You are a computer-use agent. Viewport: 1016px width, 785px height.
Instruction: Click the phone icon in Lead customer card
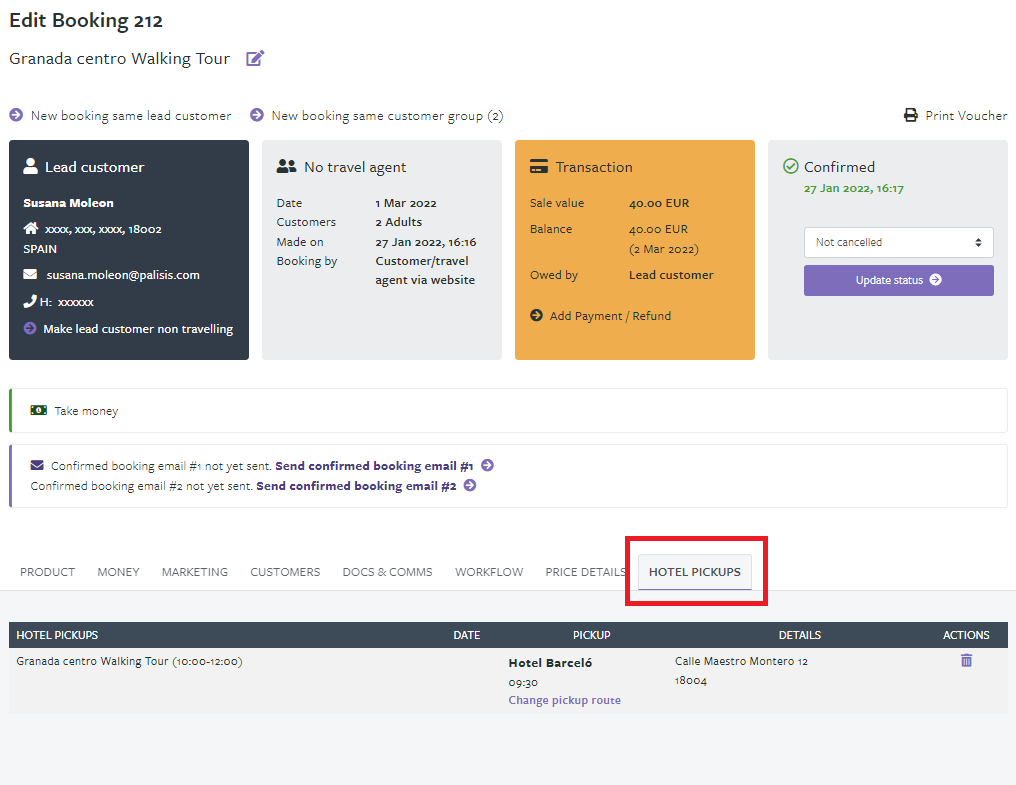point(30,301)
